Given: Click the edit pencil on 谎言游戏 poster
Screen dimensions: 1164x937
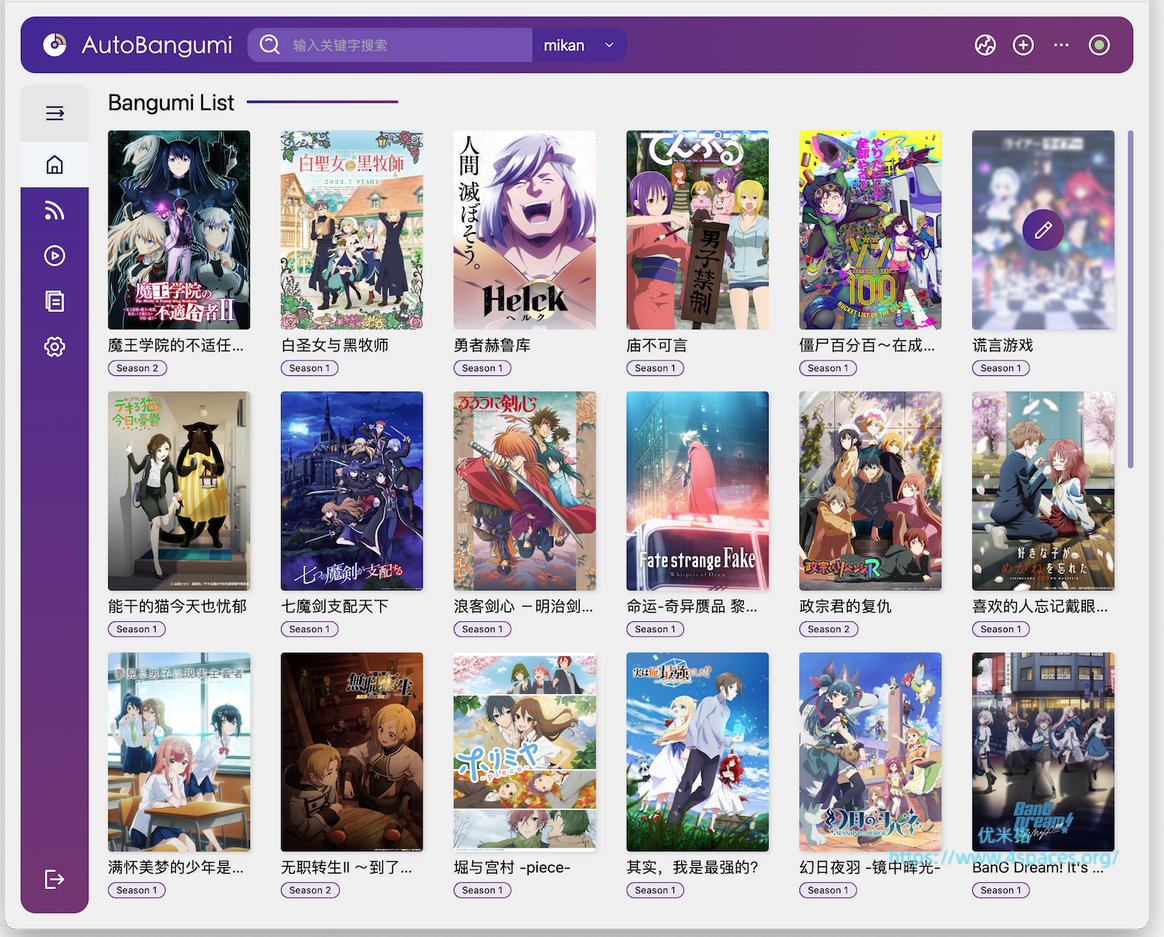Looking at the screenshot, I should (x=1043, y=230).
